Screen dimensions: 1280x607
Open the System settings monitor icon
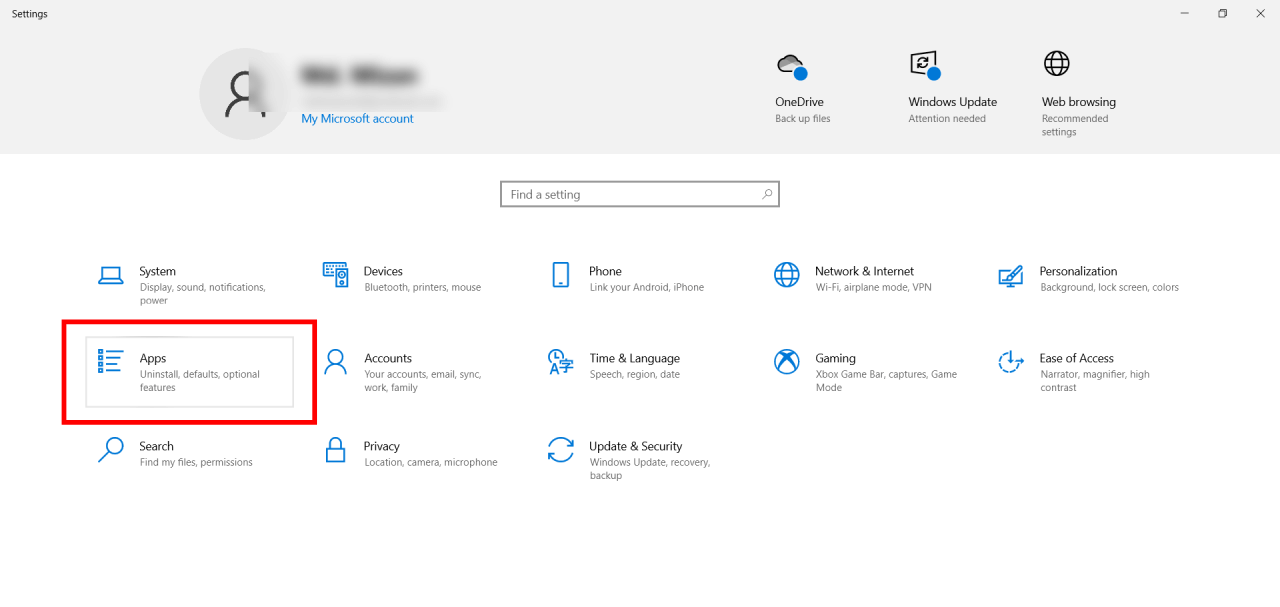pos(110,275)
